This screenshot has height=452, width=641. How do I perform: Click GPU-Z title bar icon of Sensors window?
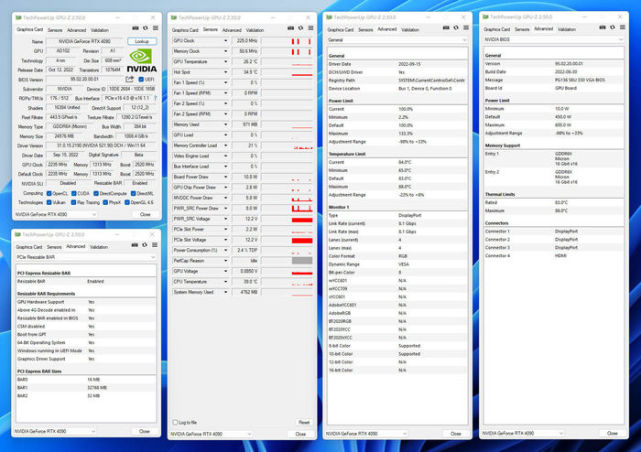point(174,18)
